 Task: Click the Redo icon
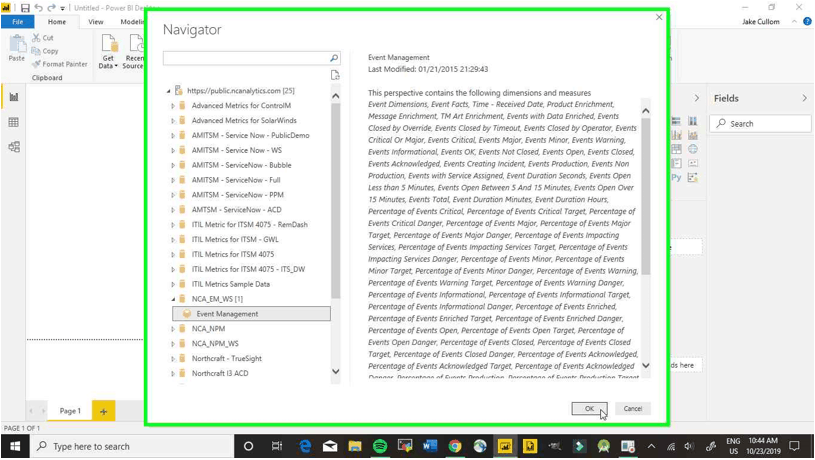[51, 8]
